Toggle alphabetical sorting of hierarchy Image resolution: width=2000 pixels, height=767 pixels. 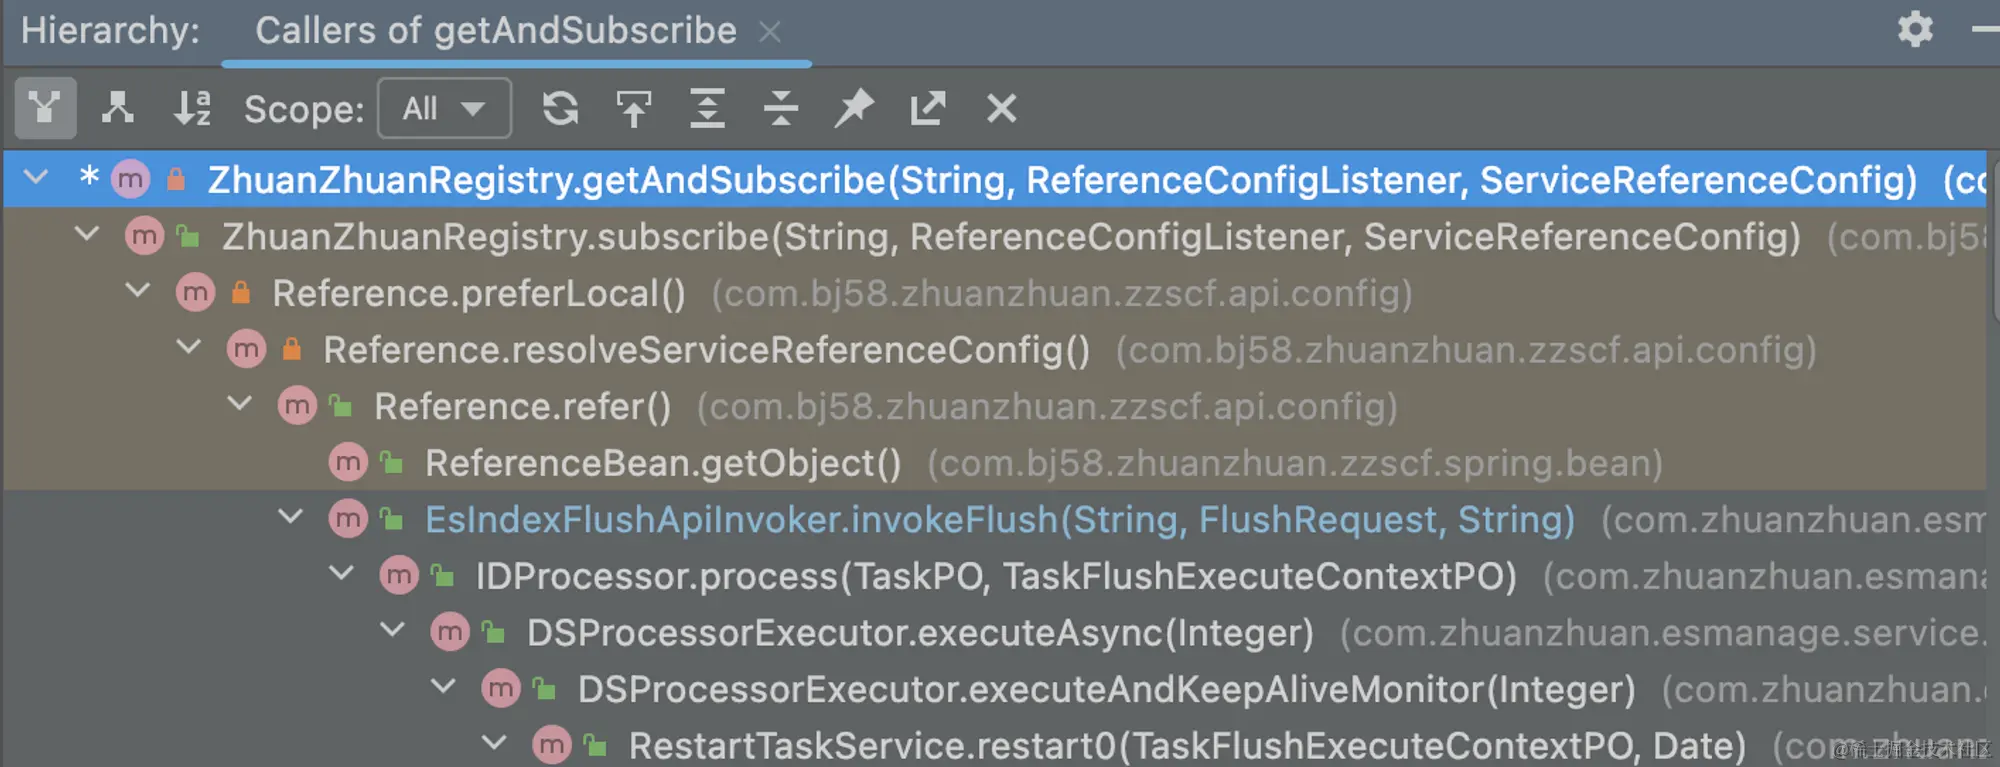191,108
